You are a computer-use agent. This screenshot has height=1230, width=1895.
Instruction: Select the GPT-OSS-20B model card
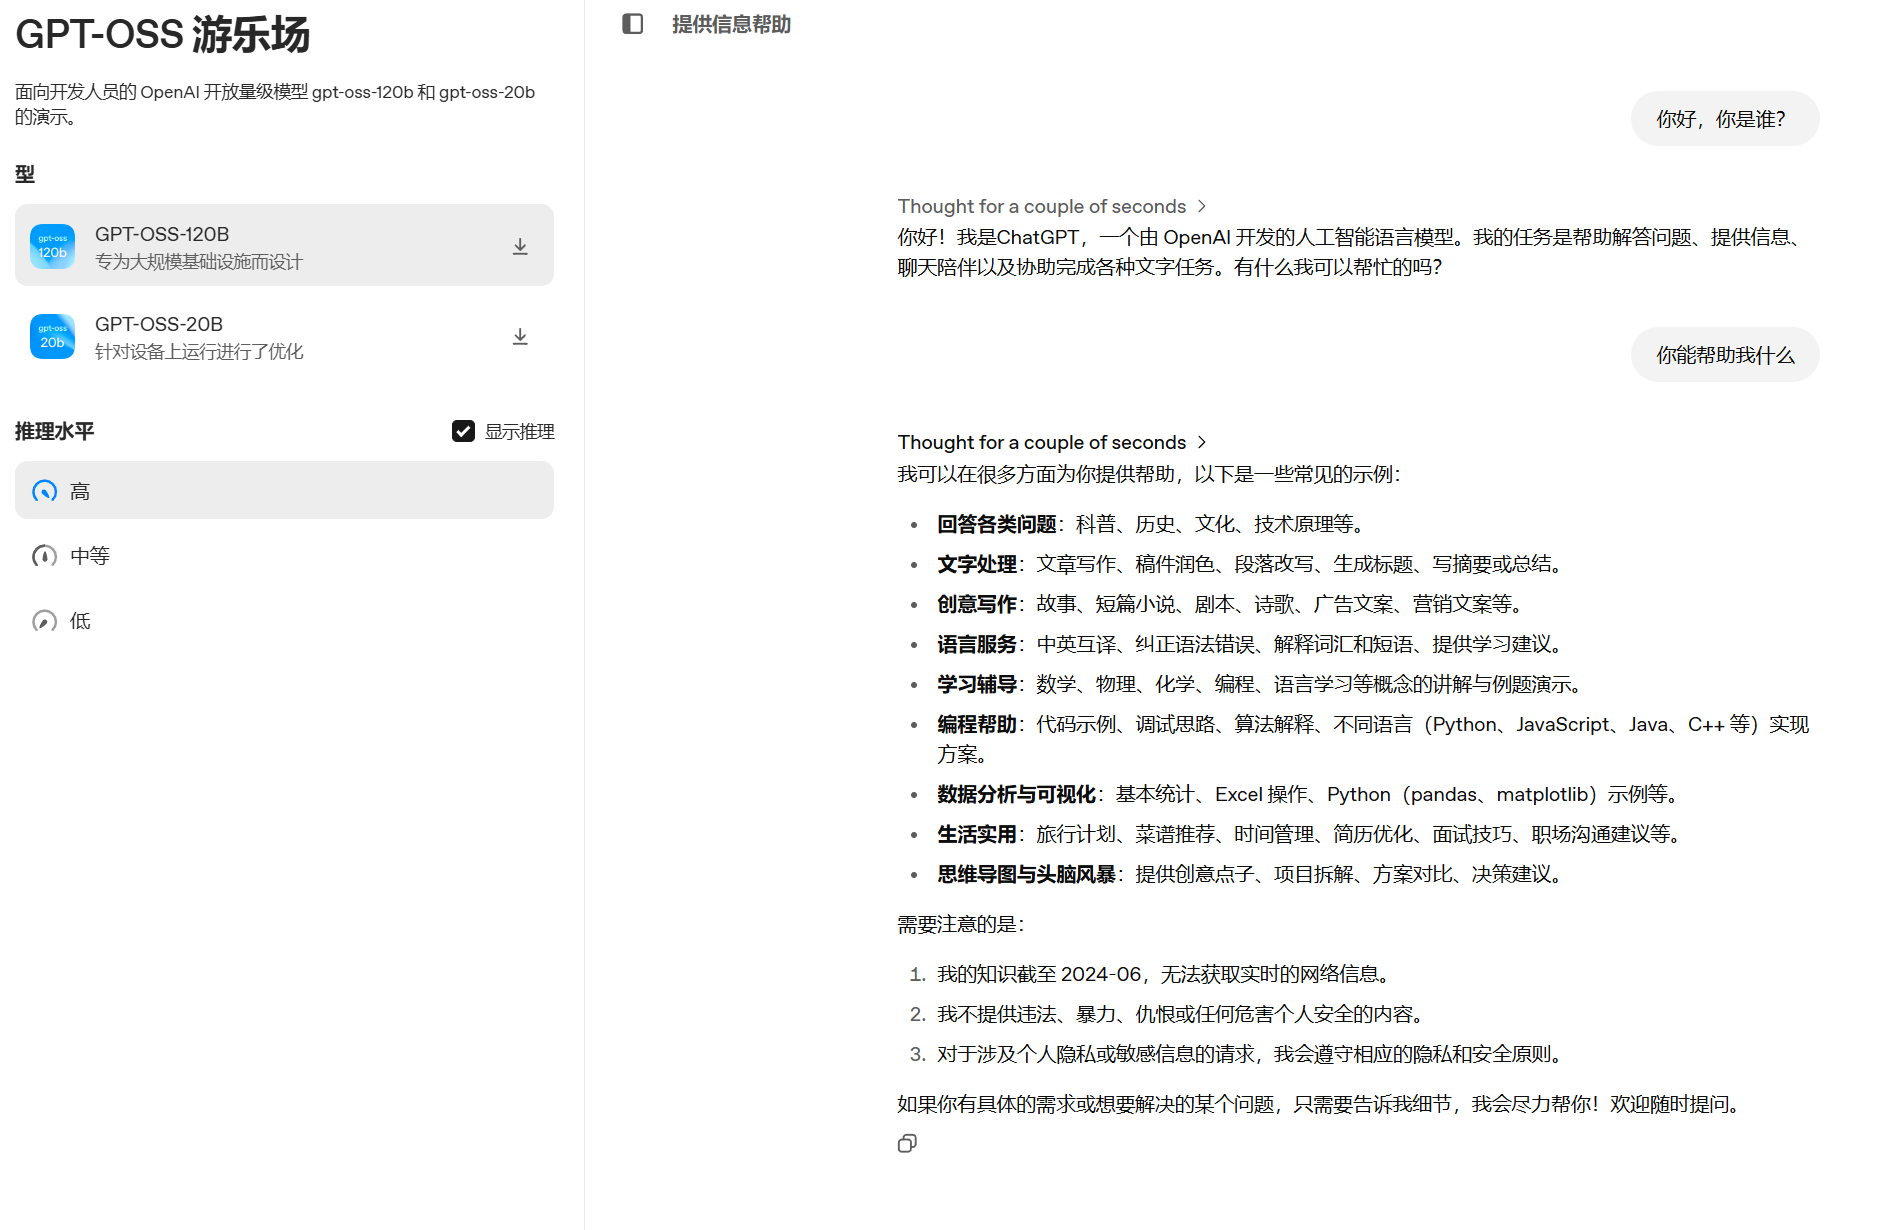[x=284, y=337]
